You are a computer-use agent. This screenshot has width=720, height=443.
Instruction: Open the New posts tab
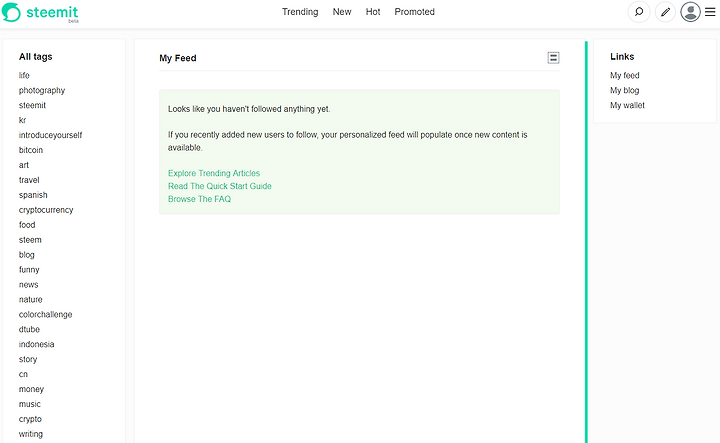pos(342,12)
